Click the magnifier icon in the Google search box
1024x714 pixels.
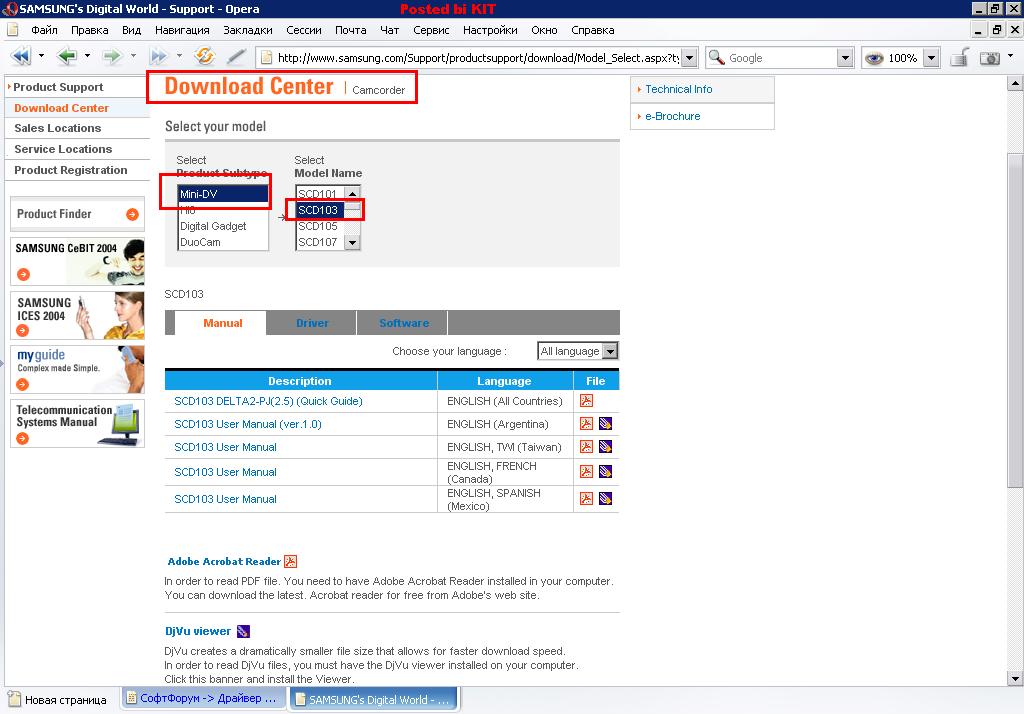tap(716, 57)
